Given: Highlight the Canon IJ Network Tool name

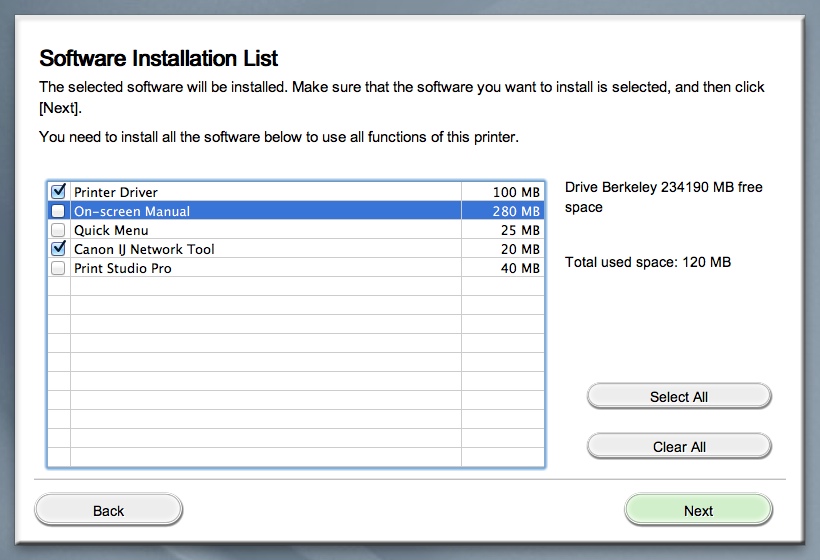Looking at the screenshot, I should [x=144, y=249].
